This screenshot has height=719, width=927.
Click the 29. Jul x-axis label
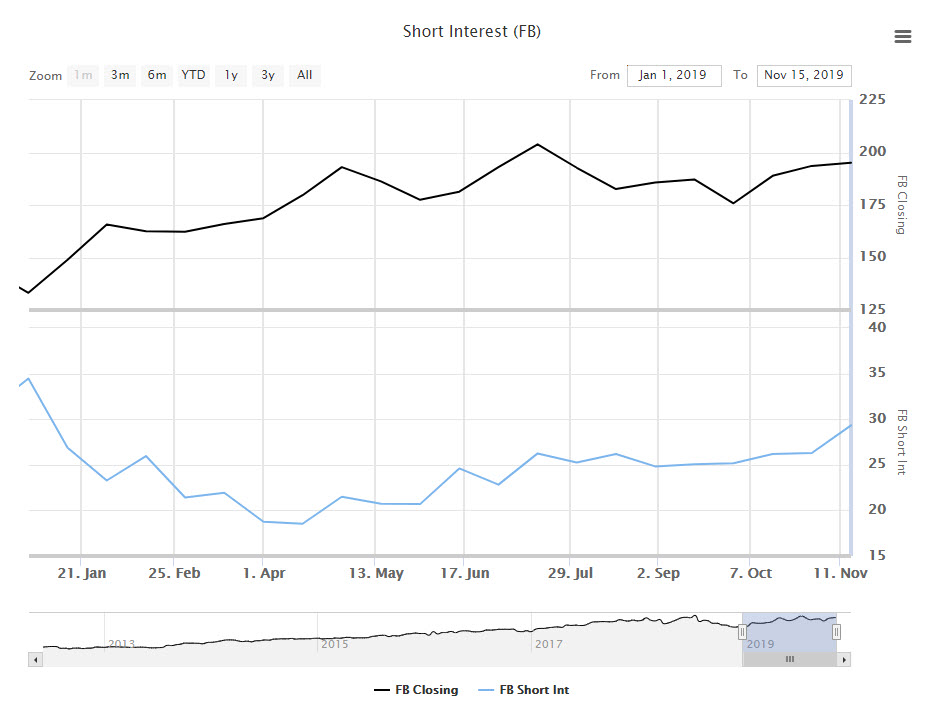(x=570, y=573)
